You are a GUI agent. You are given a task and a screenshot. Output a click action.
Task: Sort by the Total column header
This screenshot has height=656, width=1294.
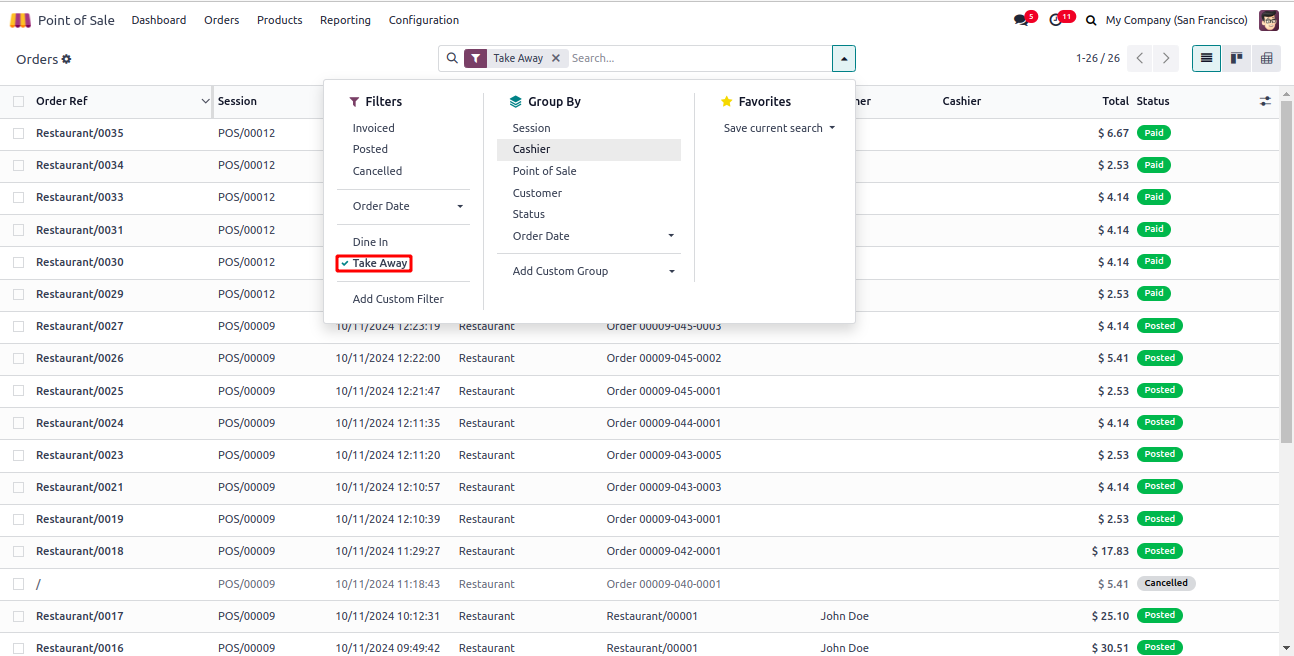tap(1115, 101)
